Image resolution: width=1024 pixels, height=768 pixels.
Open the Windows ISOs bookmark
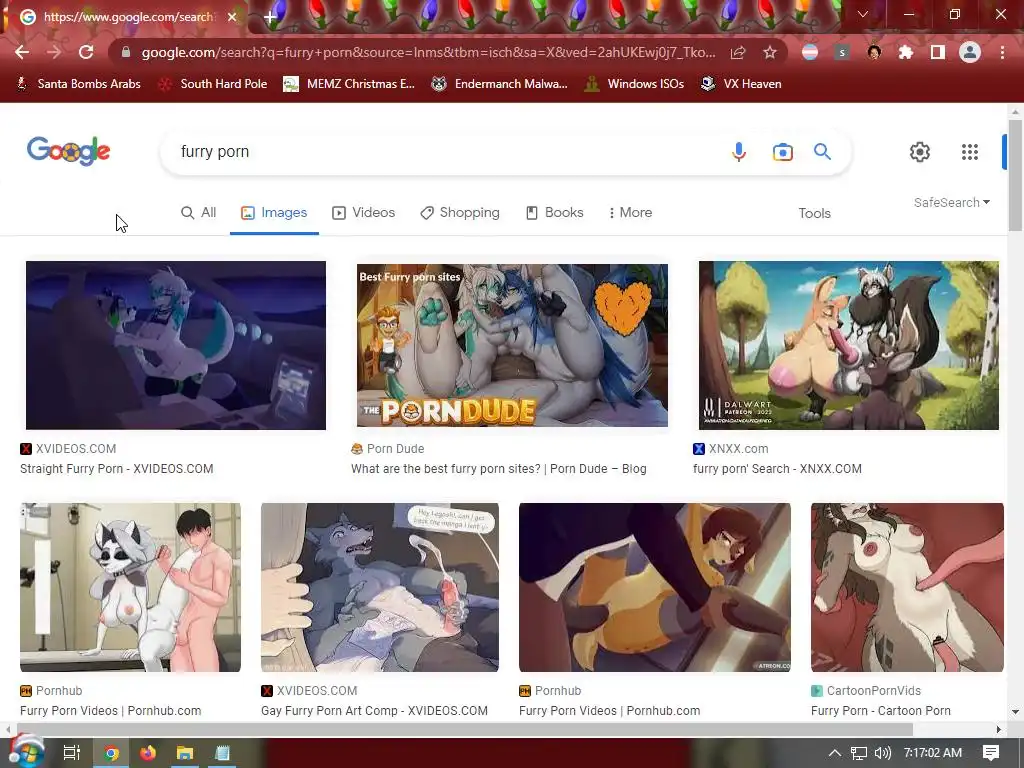pos(633,84)
